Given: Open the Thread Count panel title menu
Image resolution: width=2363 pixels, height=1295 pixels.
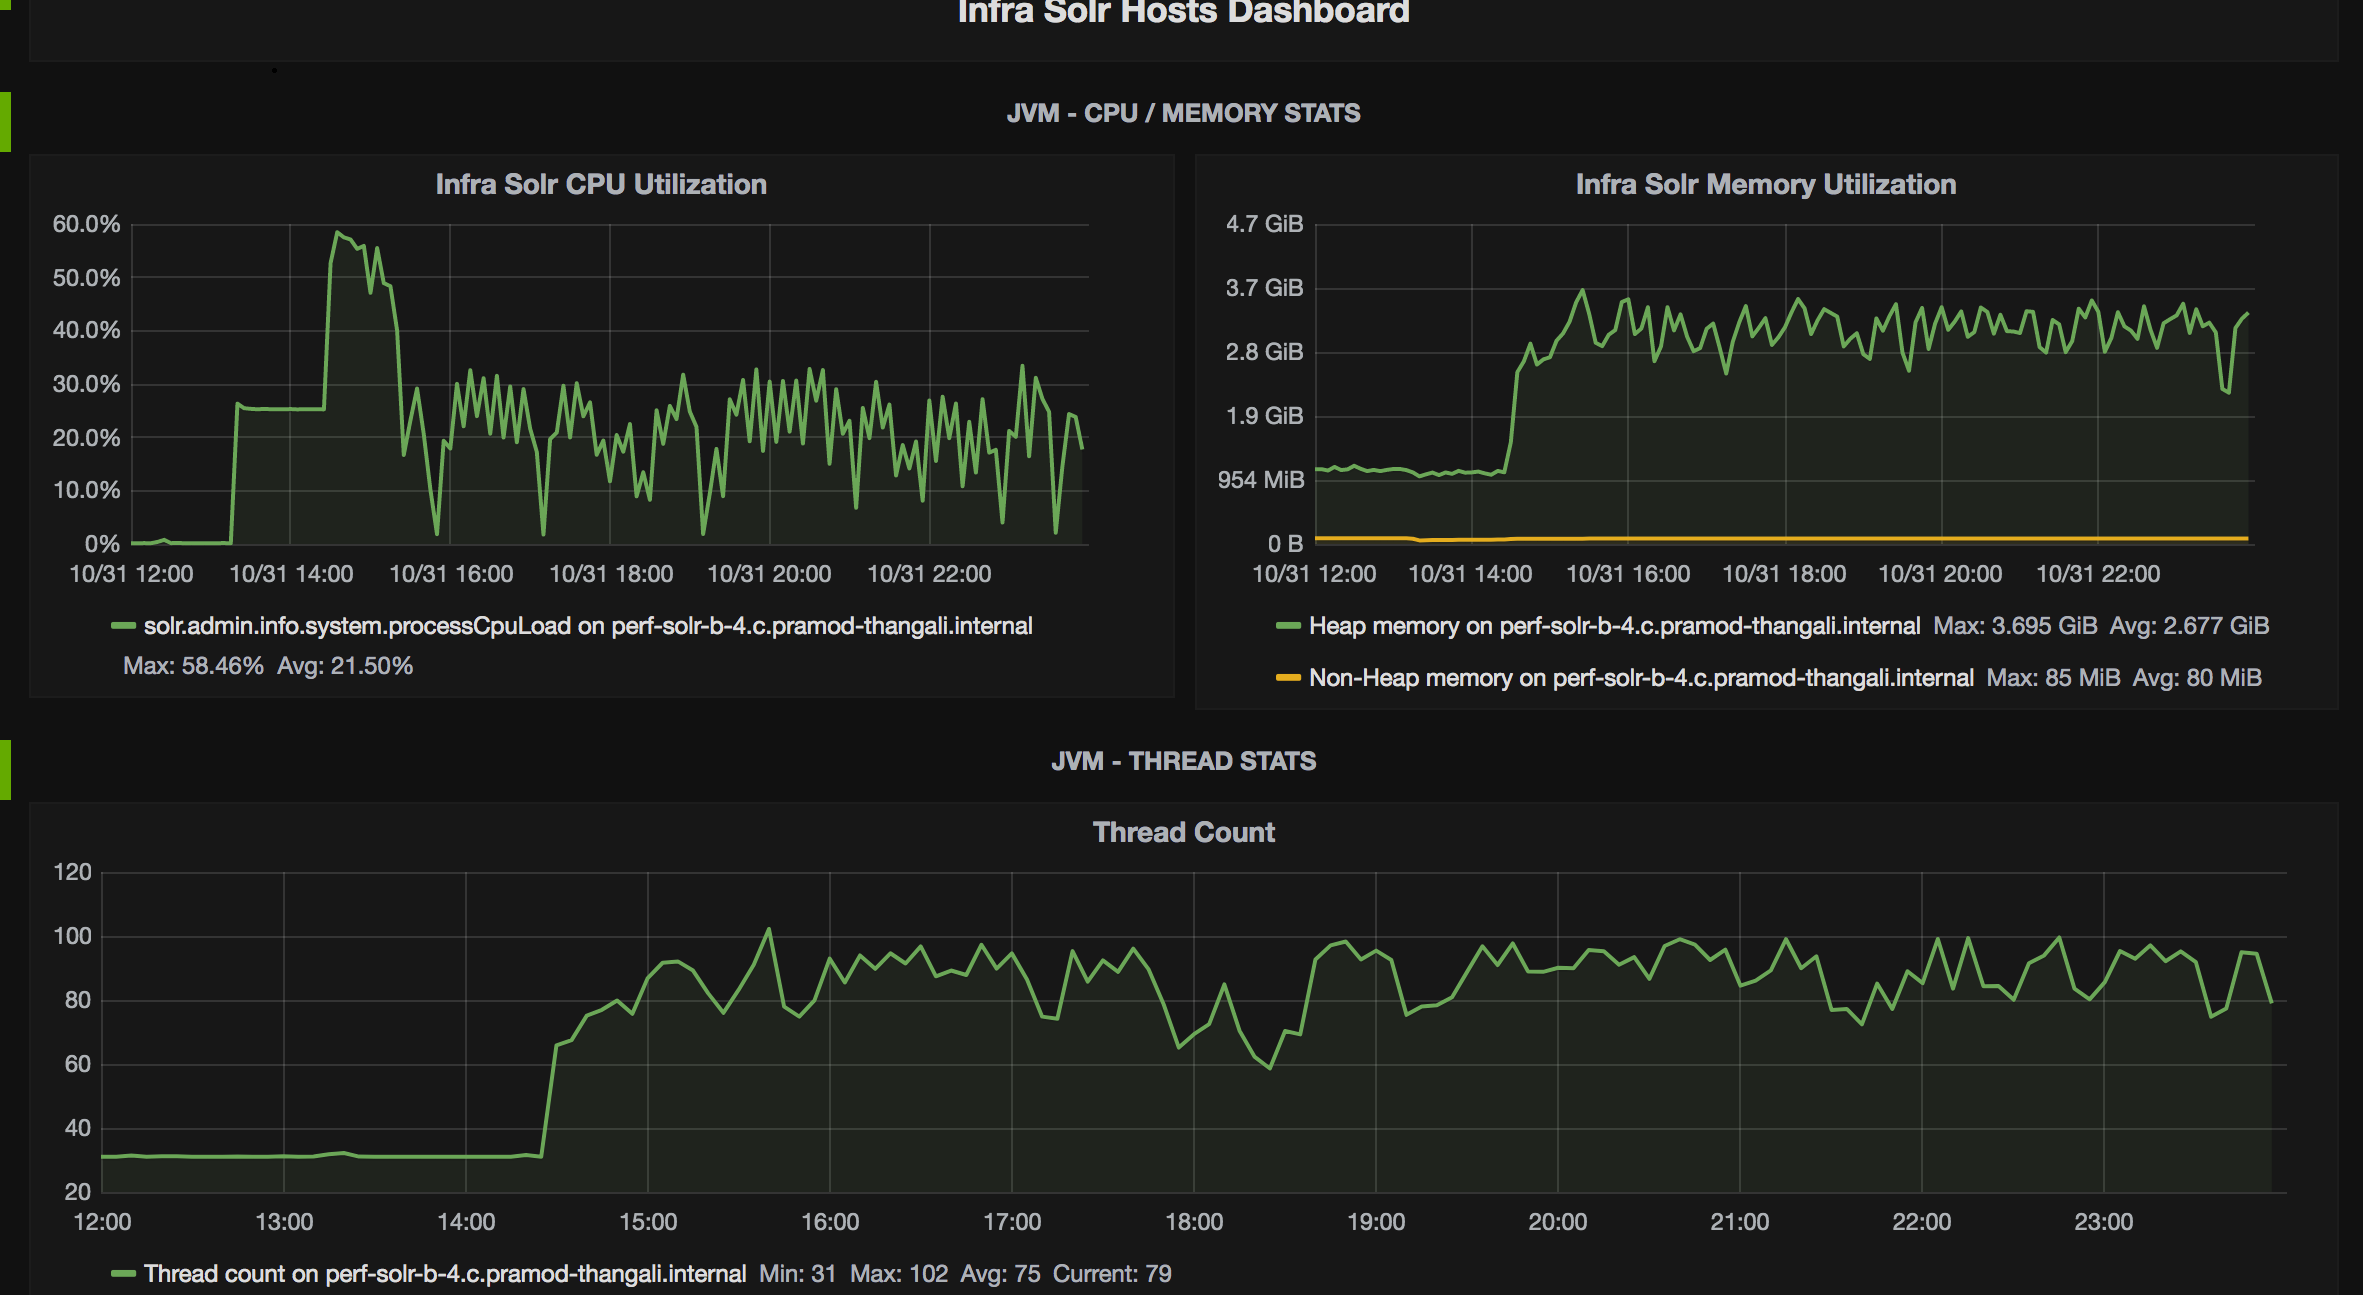Looking at the screenshot, I should (x=1183, y=832).
